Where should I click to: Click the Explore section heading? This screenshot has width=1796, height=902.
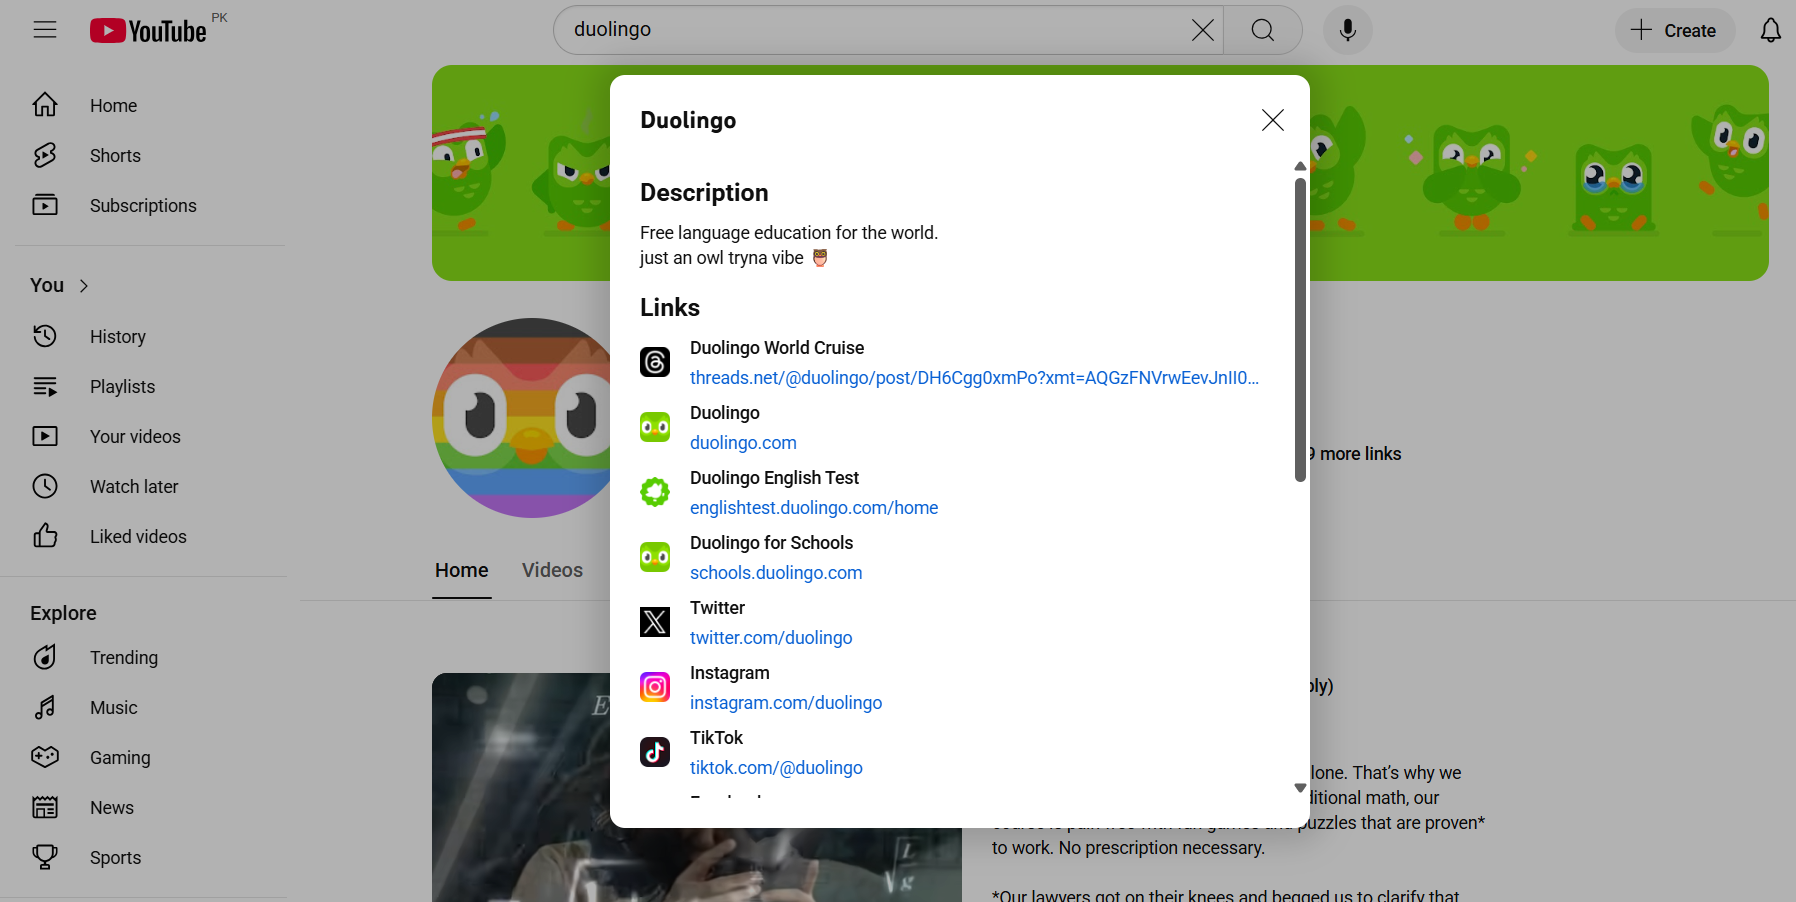[63, 613]
